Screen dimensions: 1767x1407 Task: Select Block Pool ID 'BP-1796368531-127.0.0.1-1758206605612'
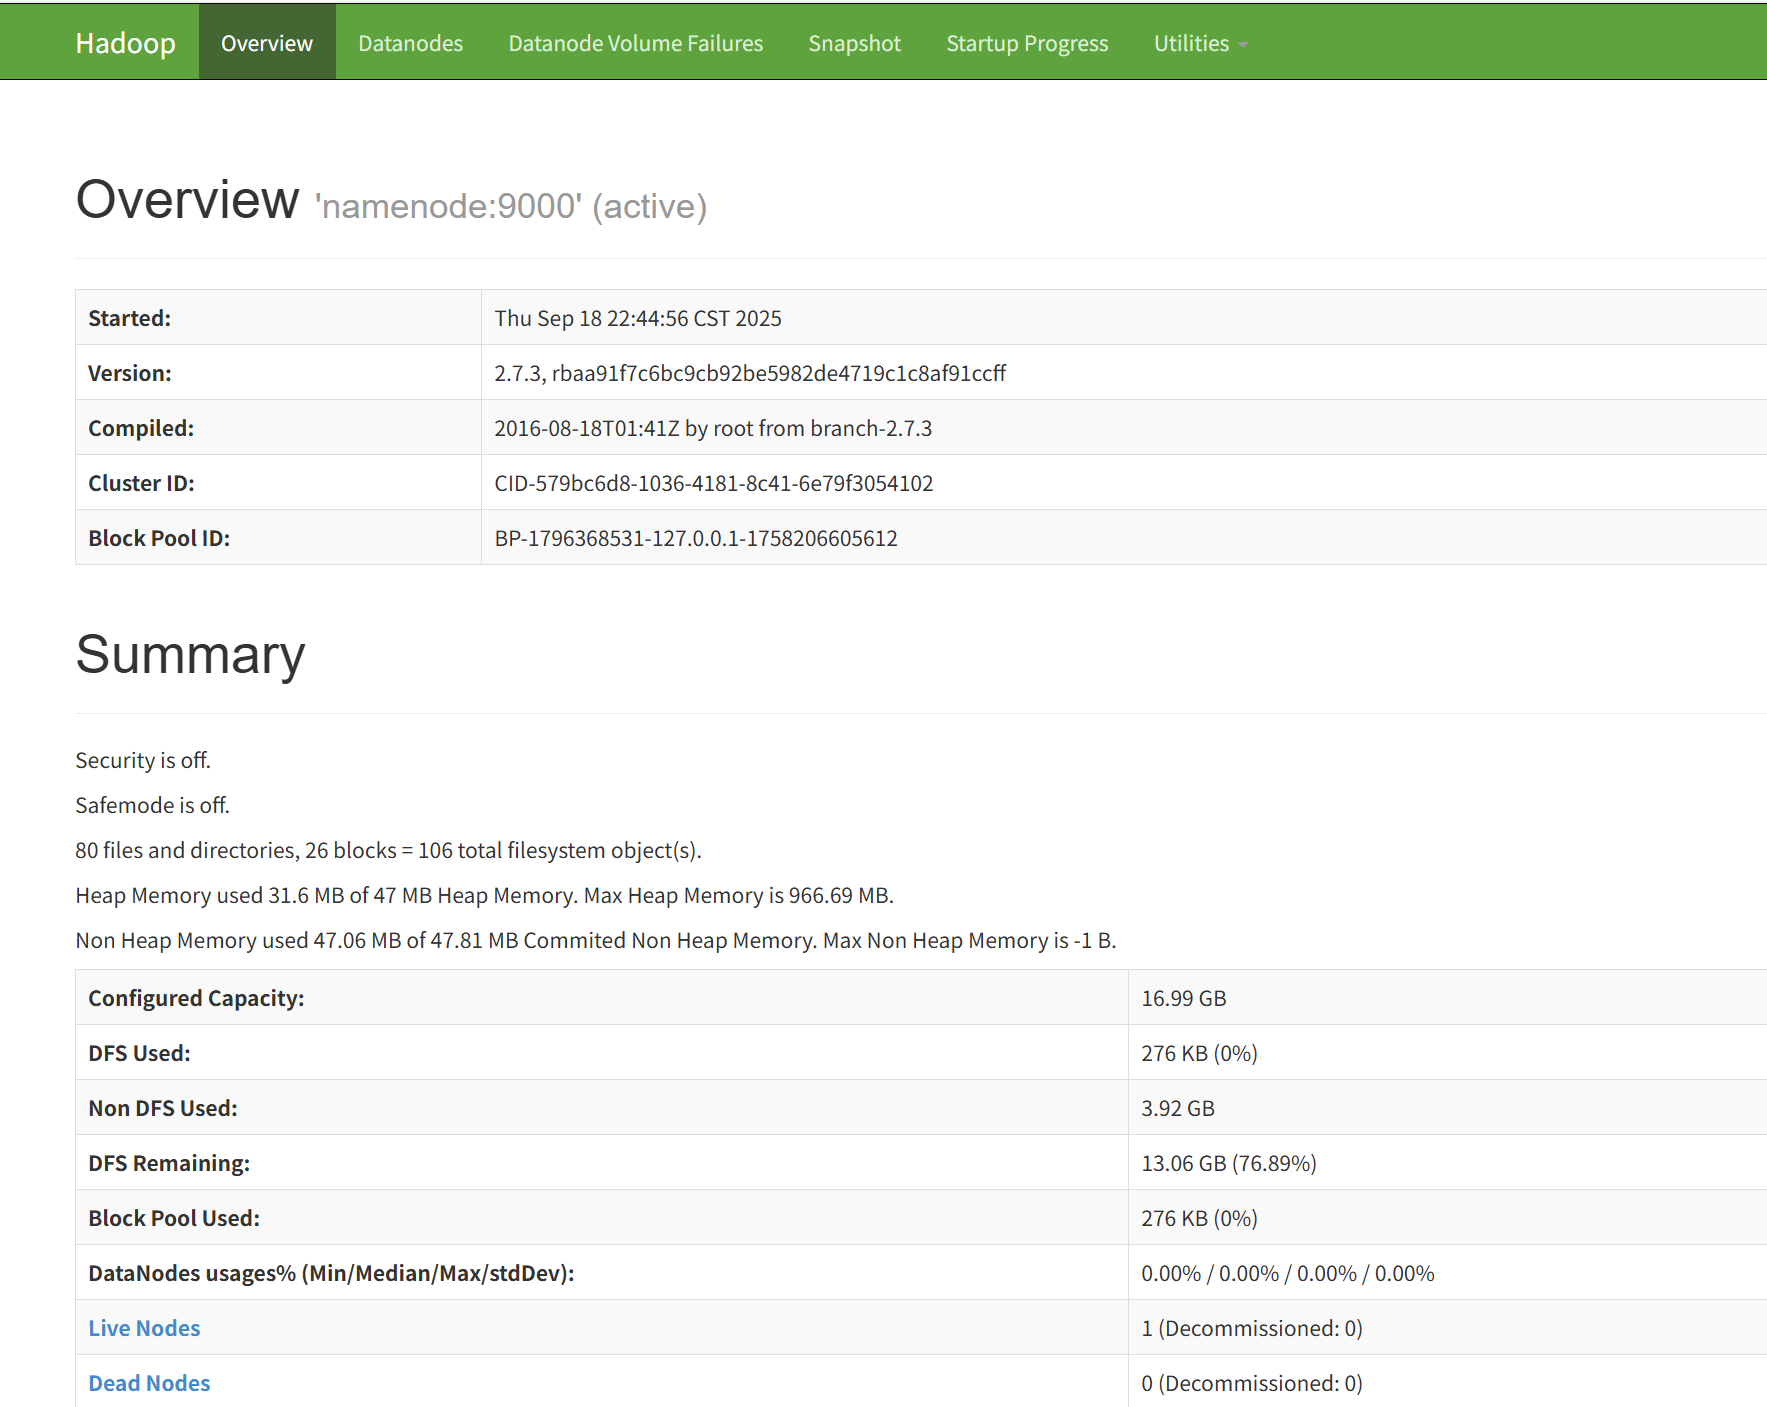tap(696, 538)
